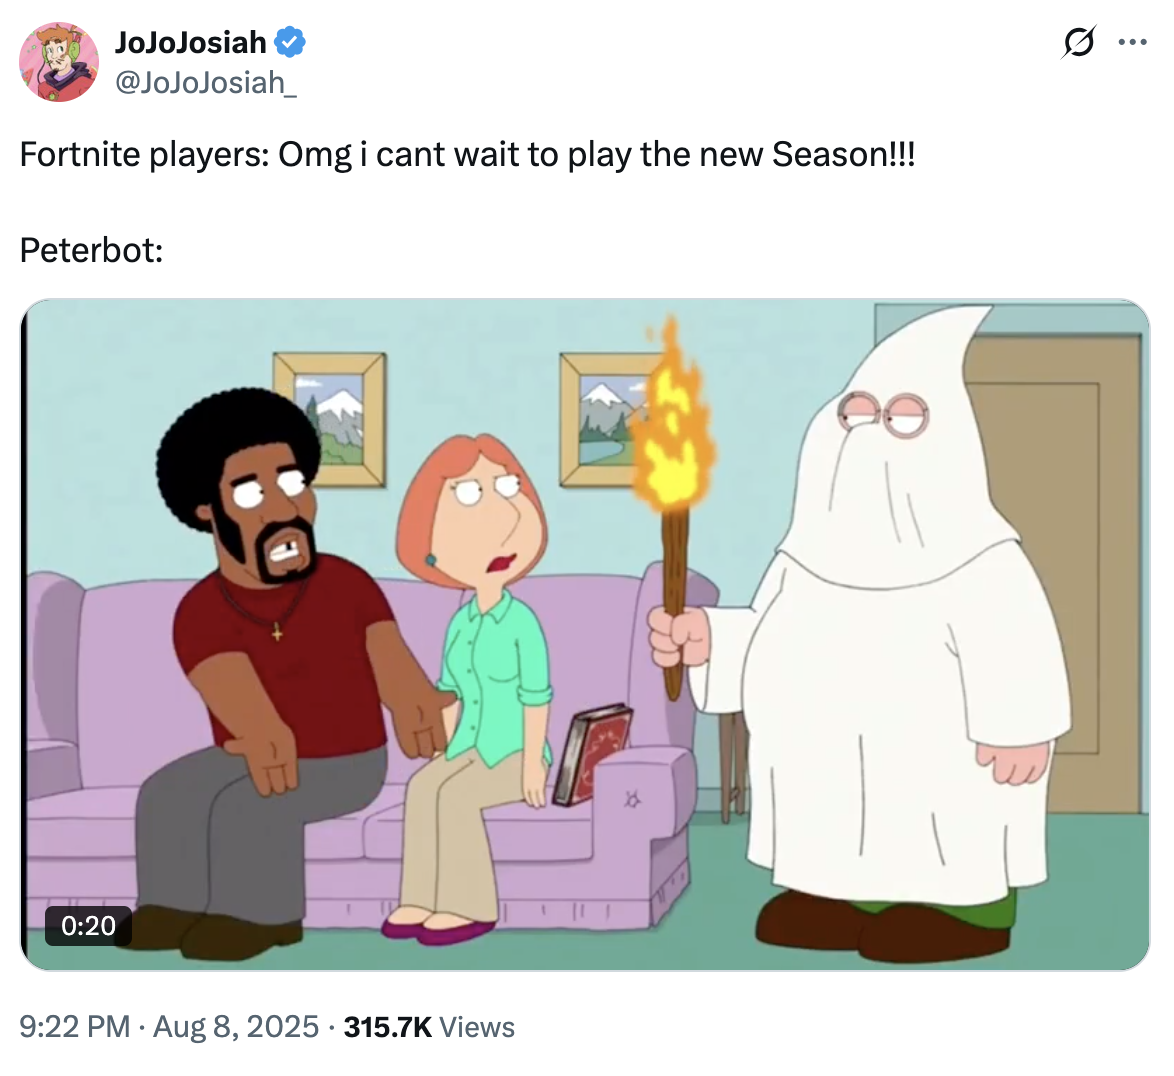Click the red book on the couch
The height and width of the screenshot is (1076, 1174).
[x=593, y=754]
